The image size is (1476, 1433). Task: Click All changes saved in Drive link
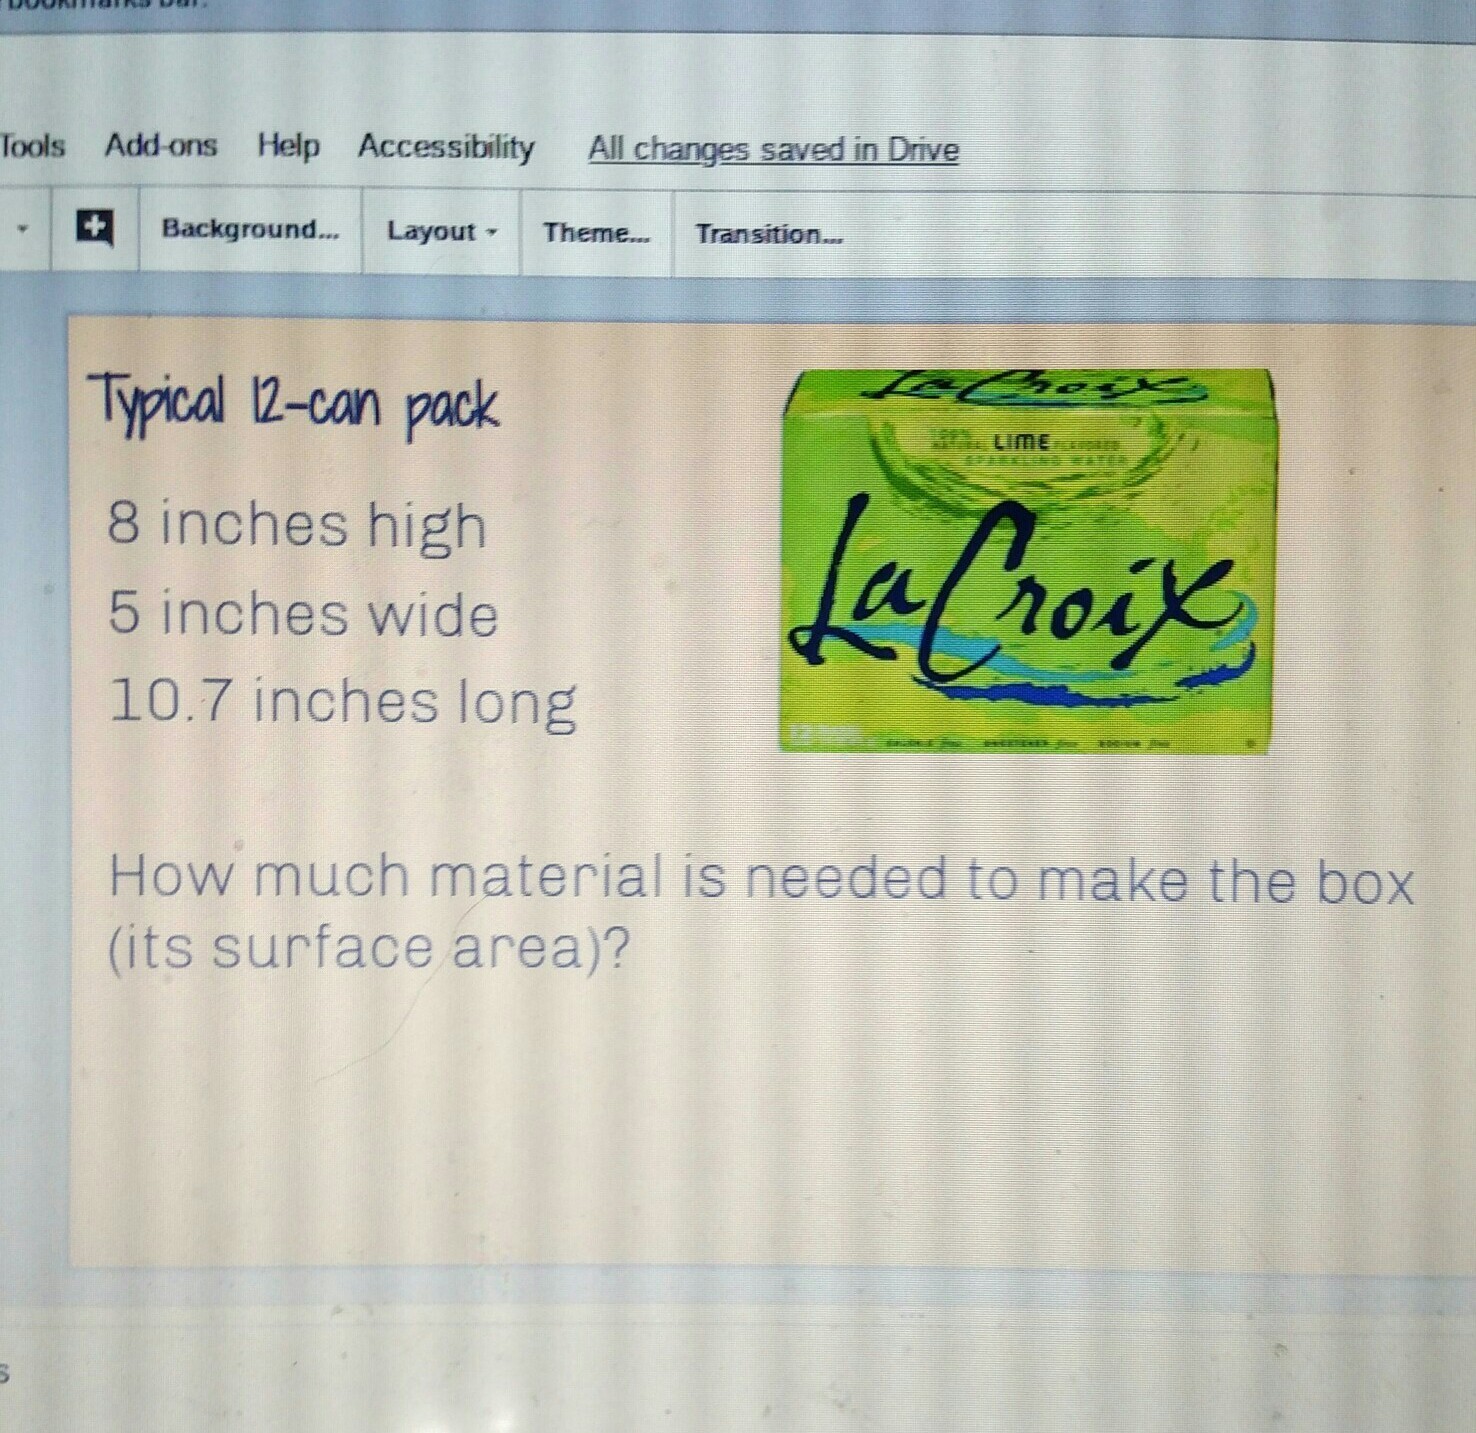pyautogui.click(x=773, y=149)
